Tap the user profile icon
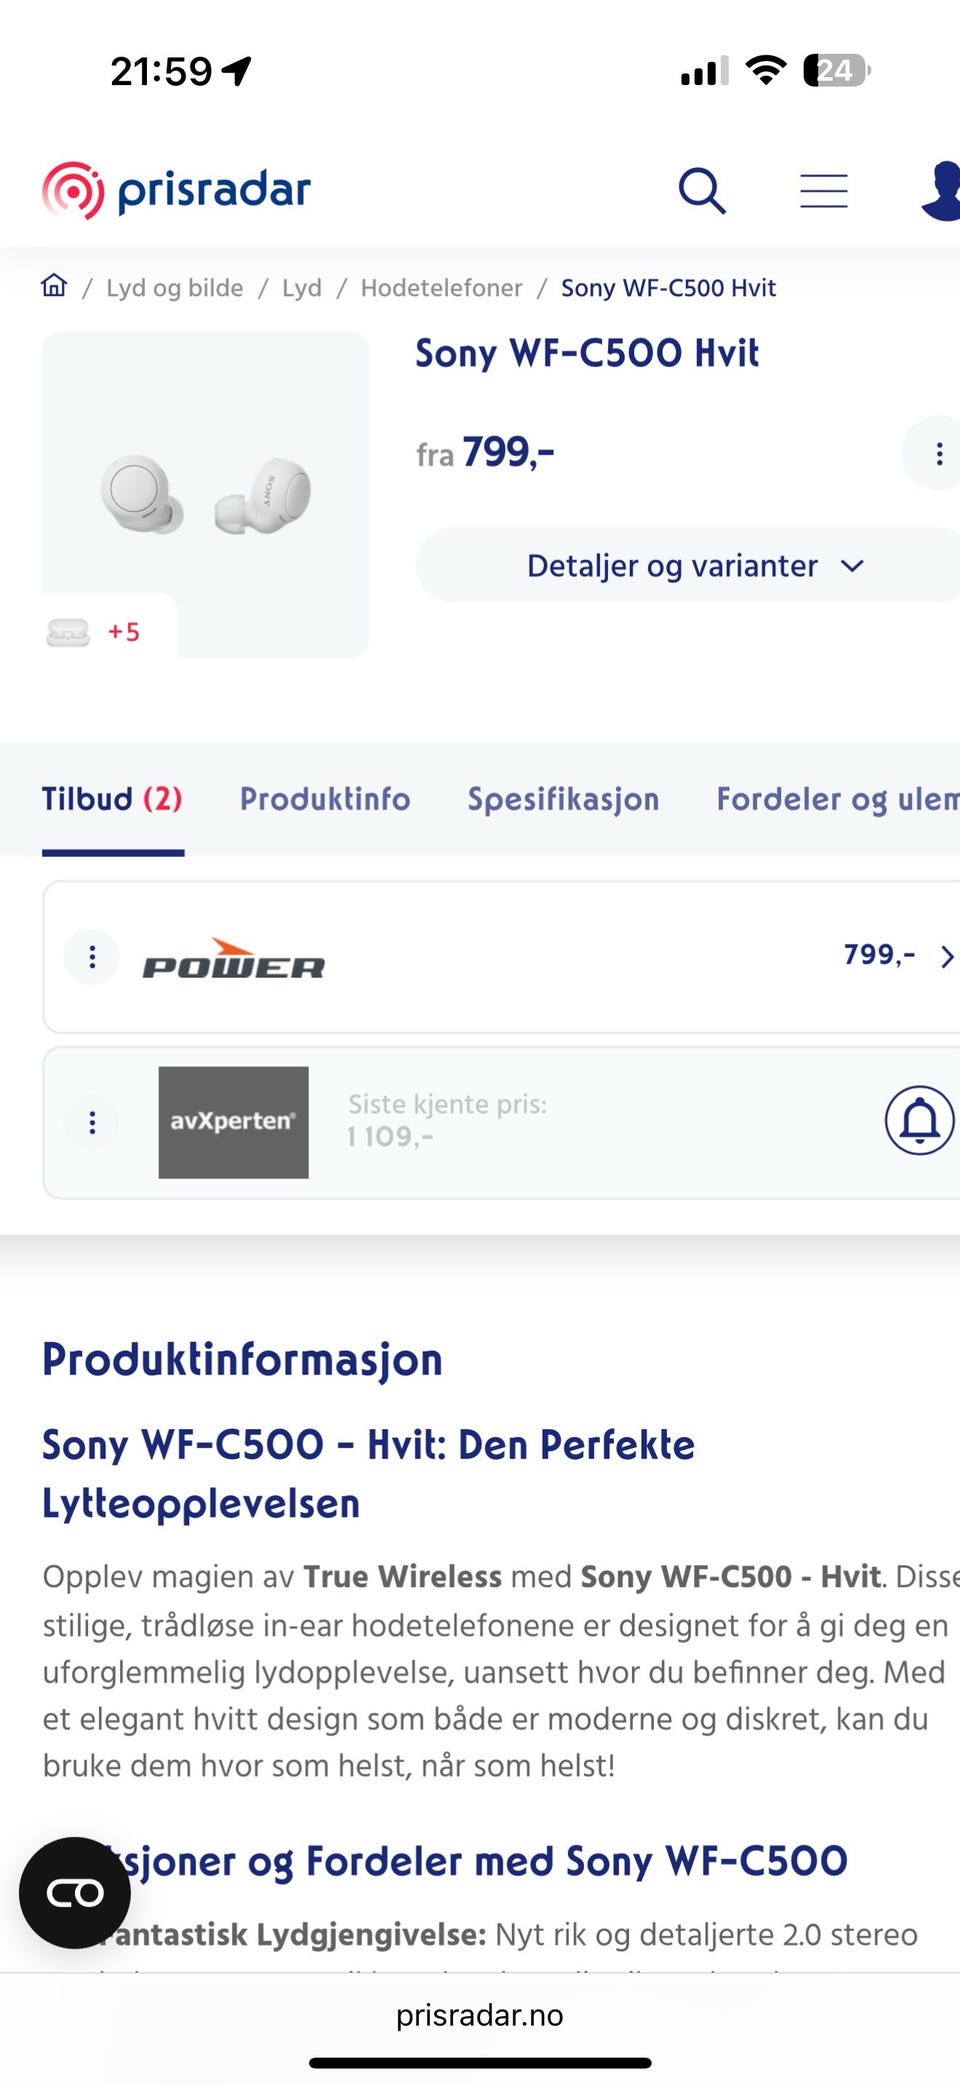The width and height of the screenshot is (960, 2086). pyautogui.click(x=941, y=190)
